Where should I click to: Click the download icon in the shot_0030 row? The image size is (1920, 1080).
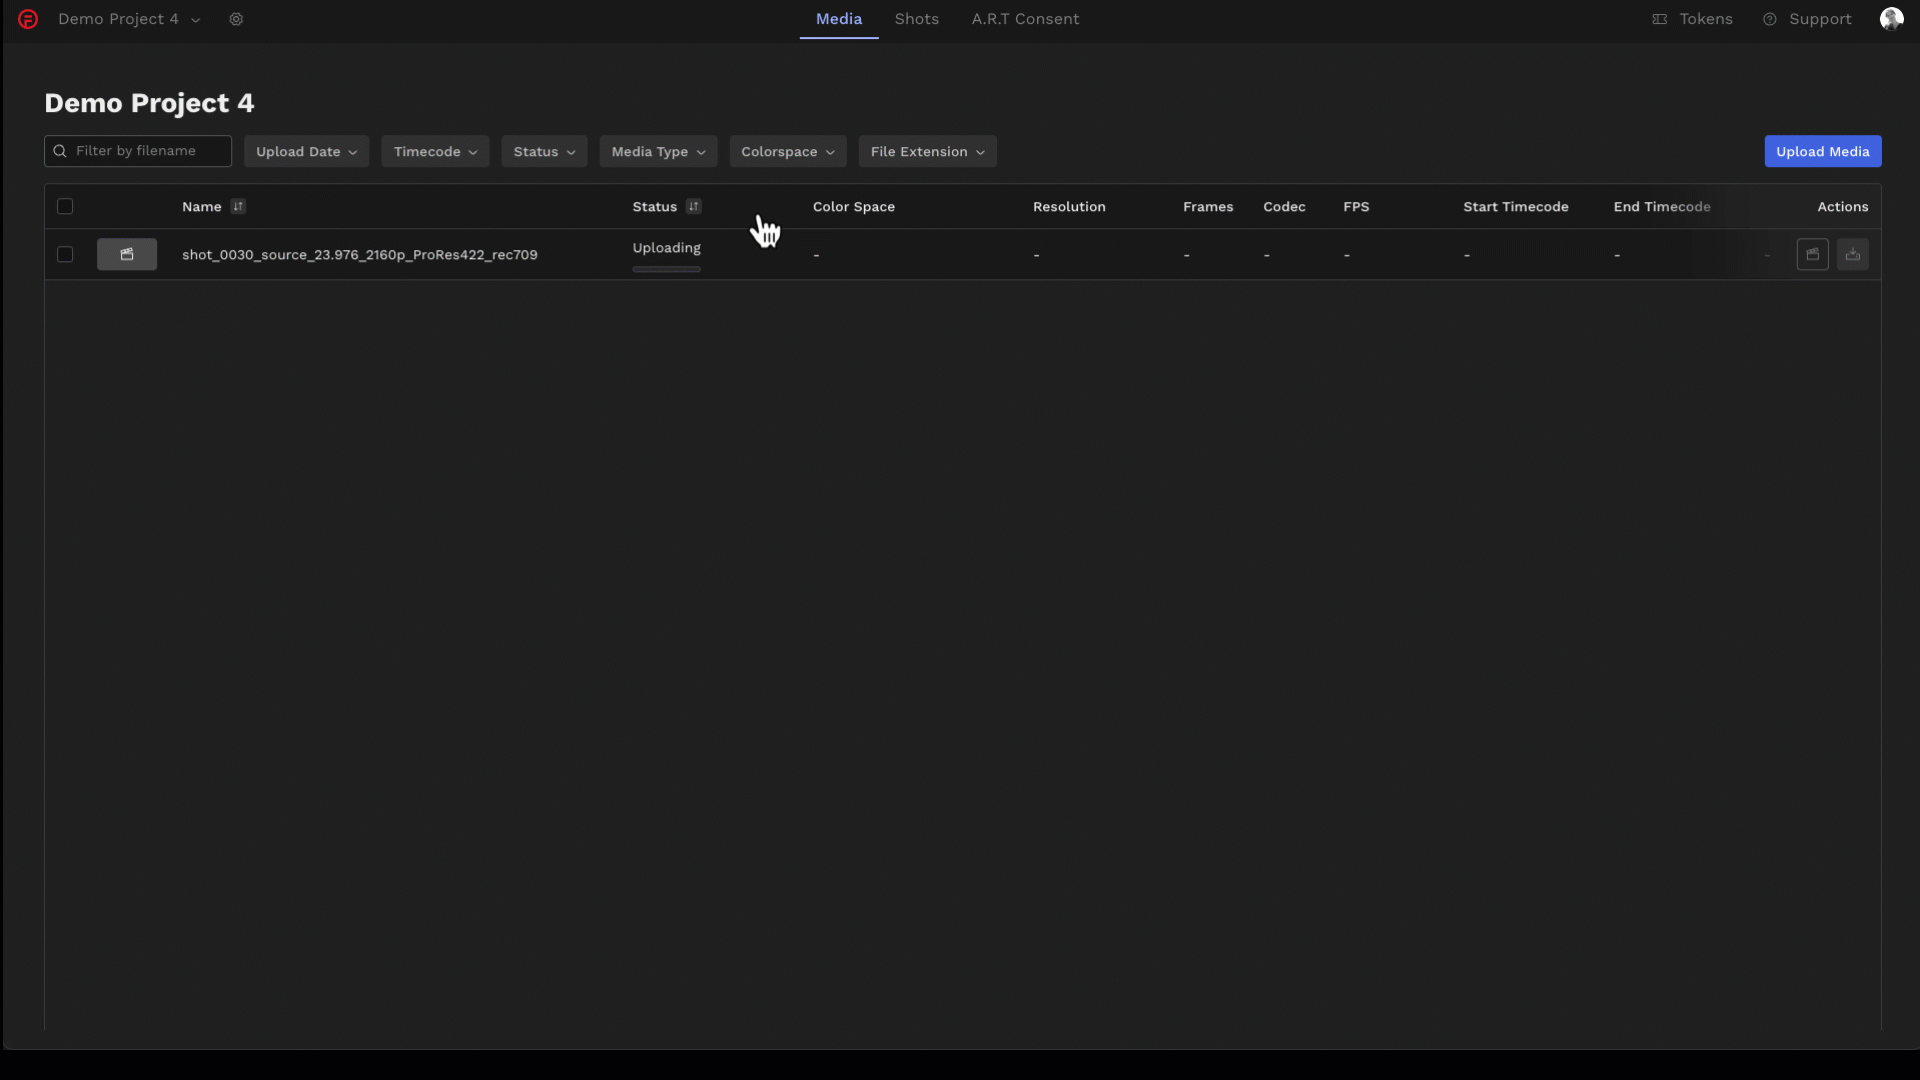[x=1852, y=254]
